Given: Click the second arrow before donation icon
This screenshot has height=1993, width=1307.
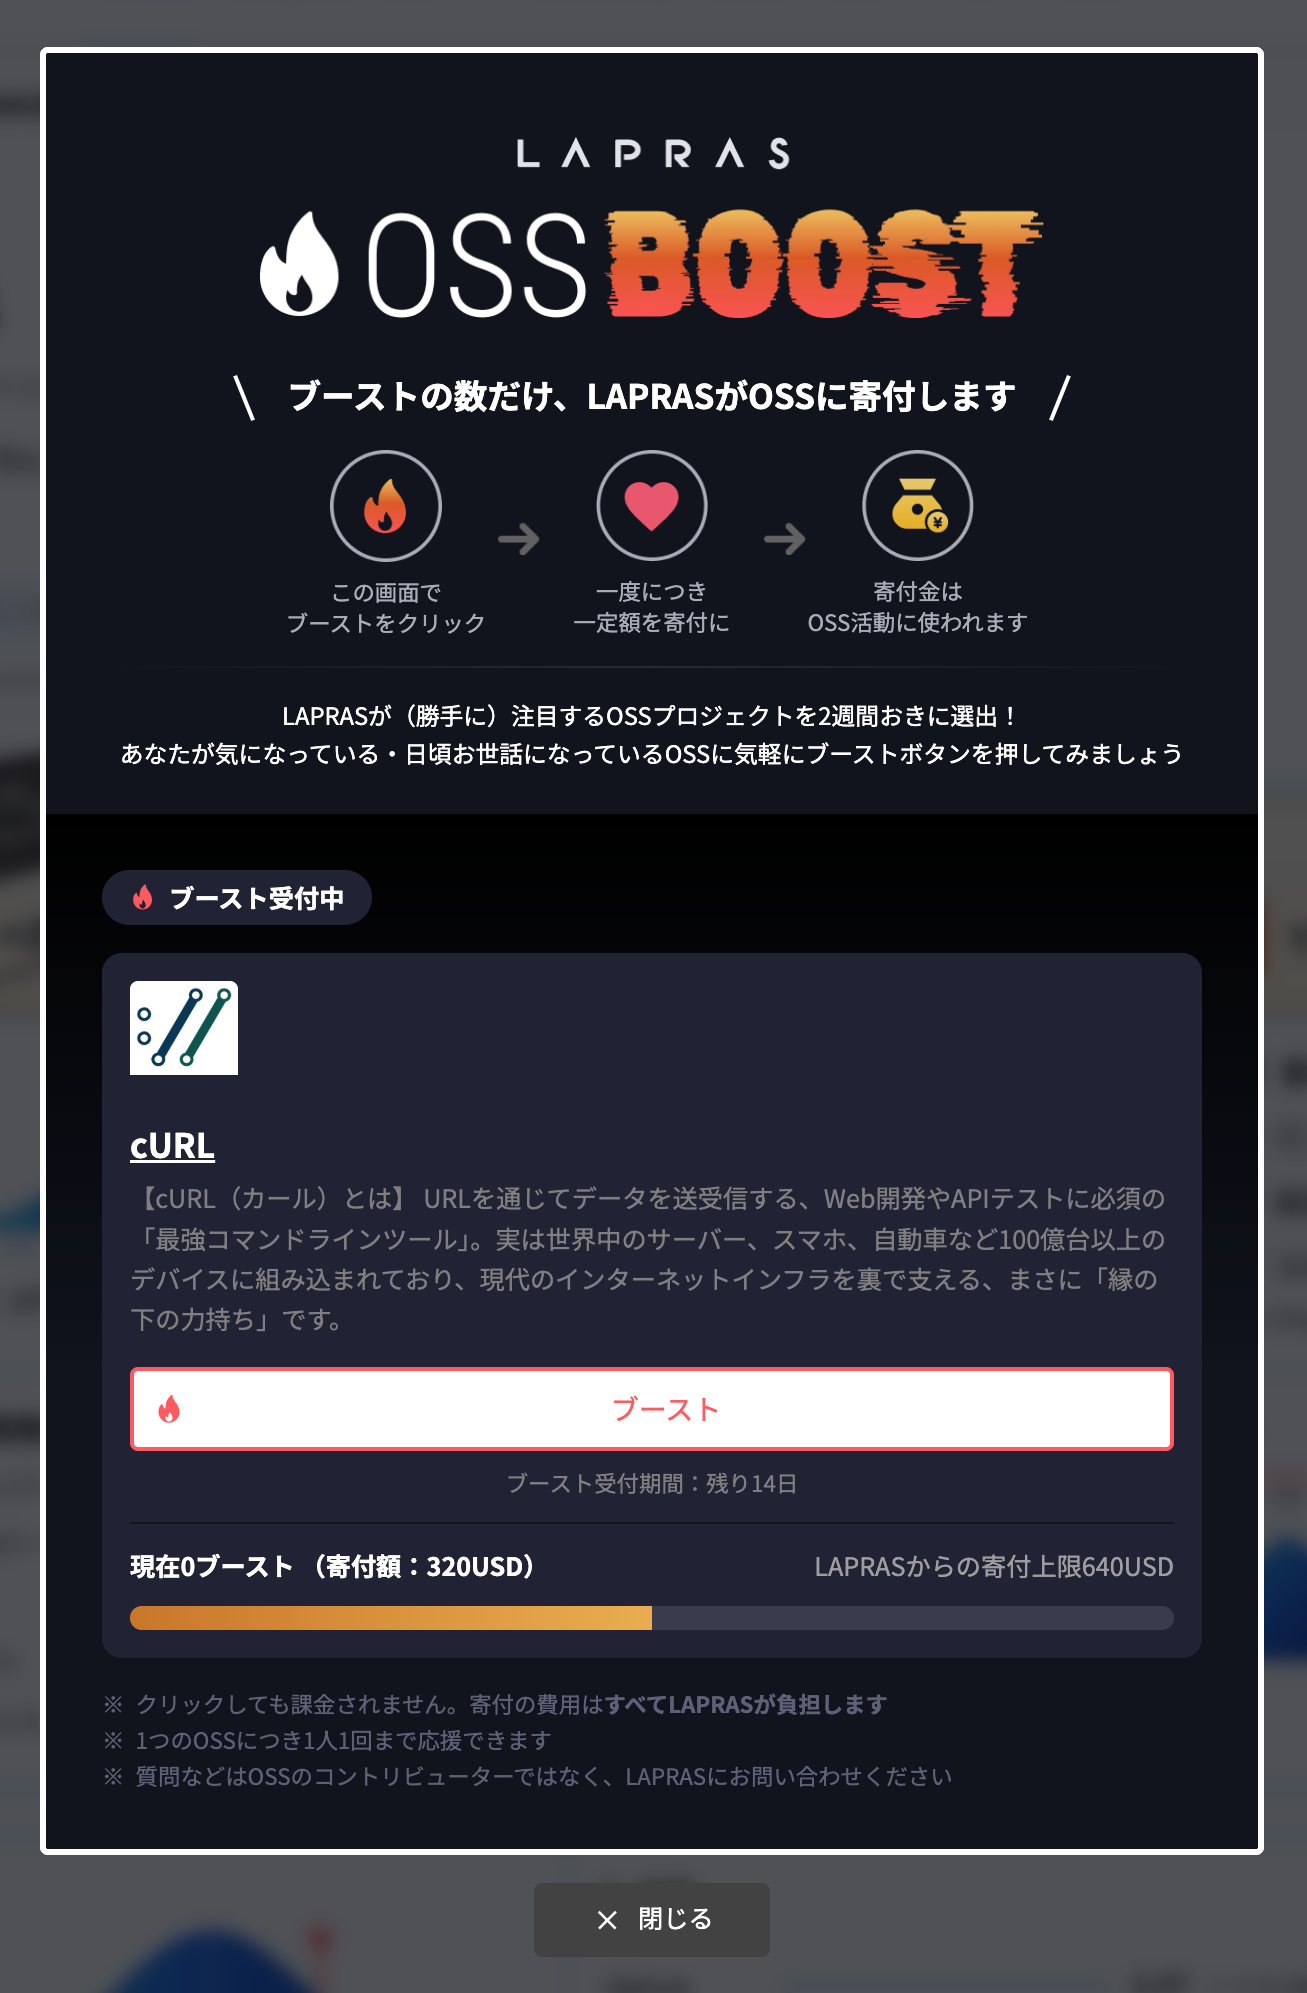Looking at the screenshot, I should coord(785,539).
